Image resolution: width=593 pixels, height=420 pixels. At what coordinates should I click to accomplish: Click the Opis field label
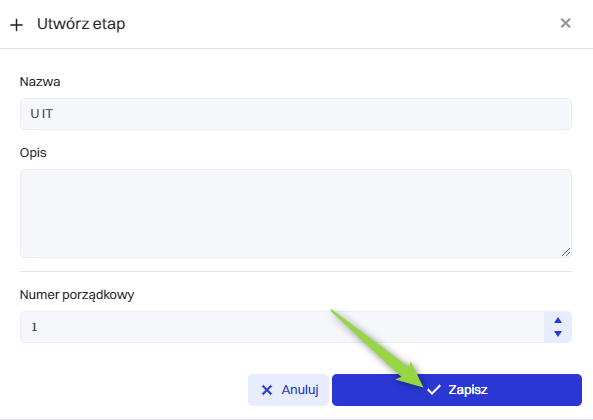coord(33,153)
